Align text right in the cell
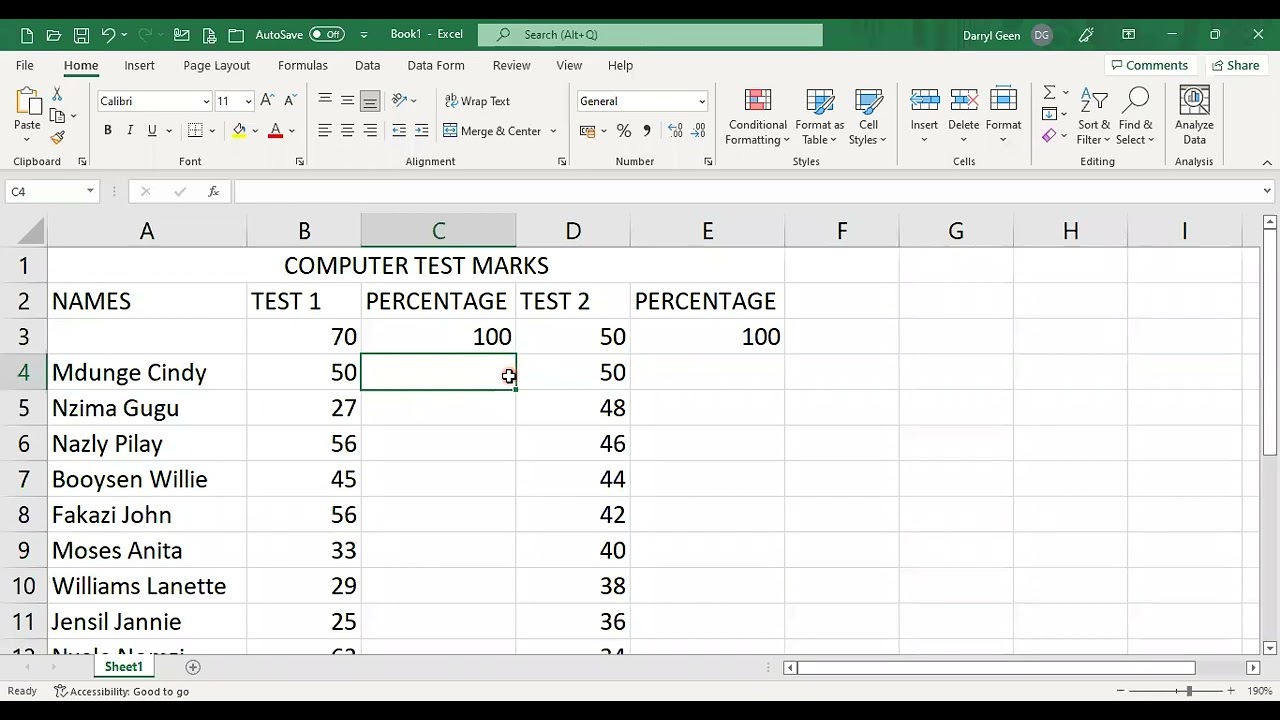Viewport: 1280px width, 720px height. pyautogui.click(x=370, y=131)
